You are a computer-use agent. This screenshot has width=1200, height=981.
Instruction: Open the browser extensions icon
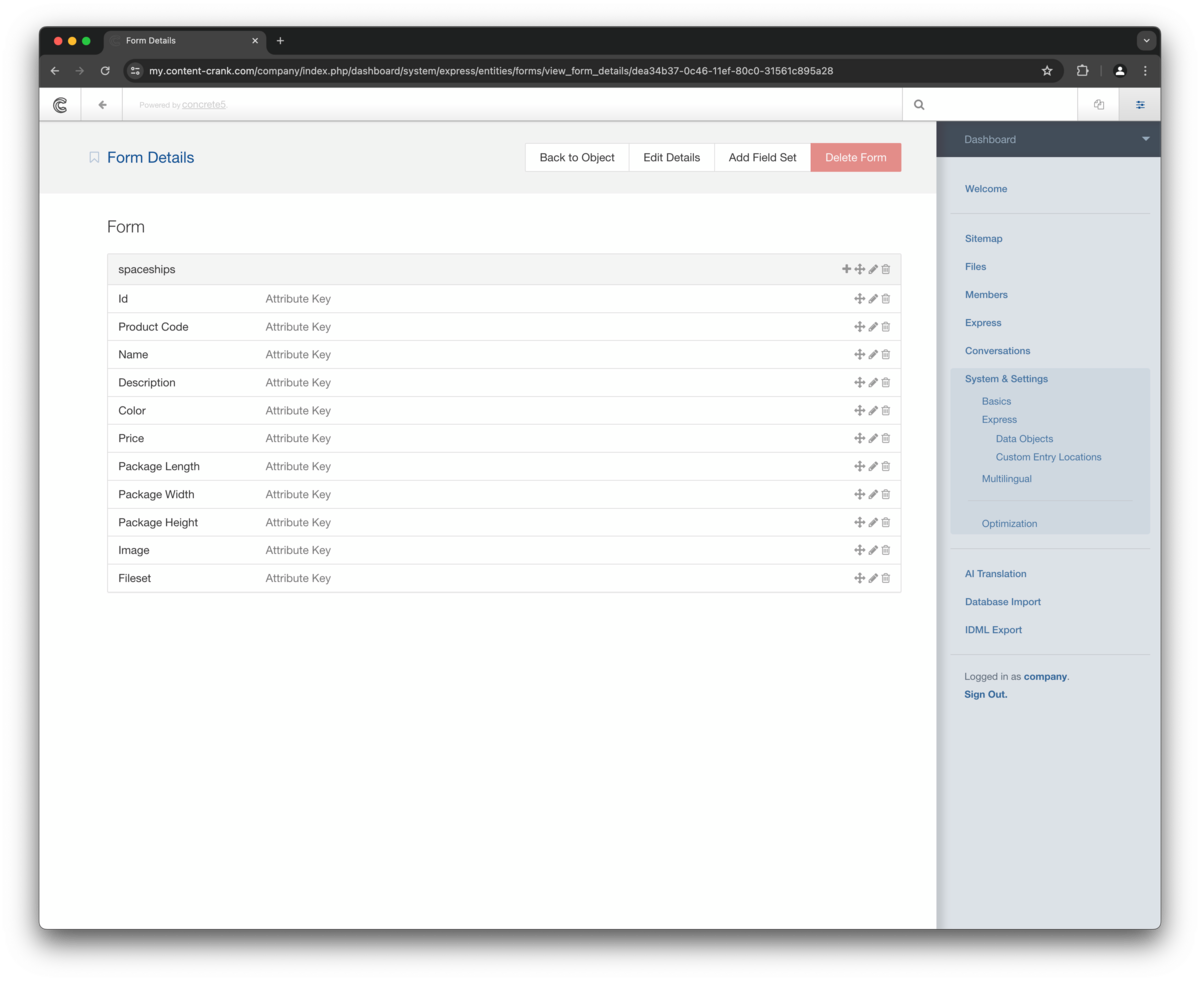(1082, 71)
